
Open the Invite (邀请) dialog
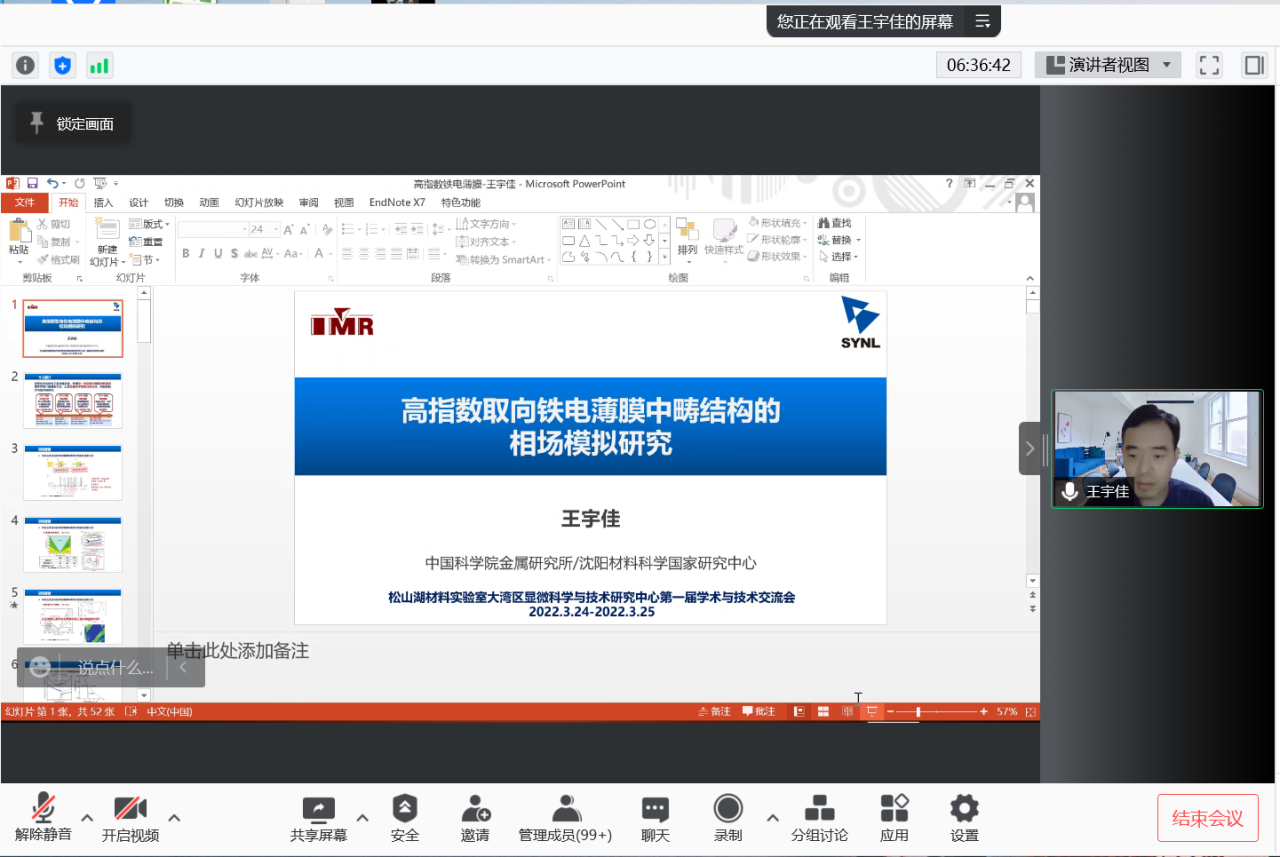pos(476,818)
